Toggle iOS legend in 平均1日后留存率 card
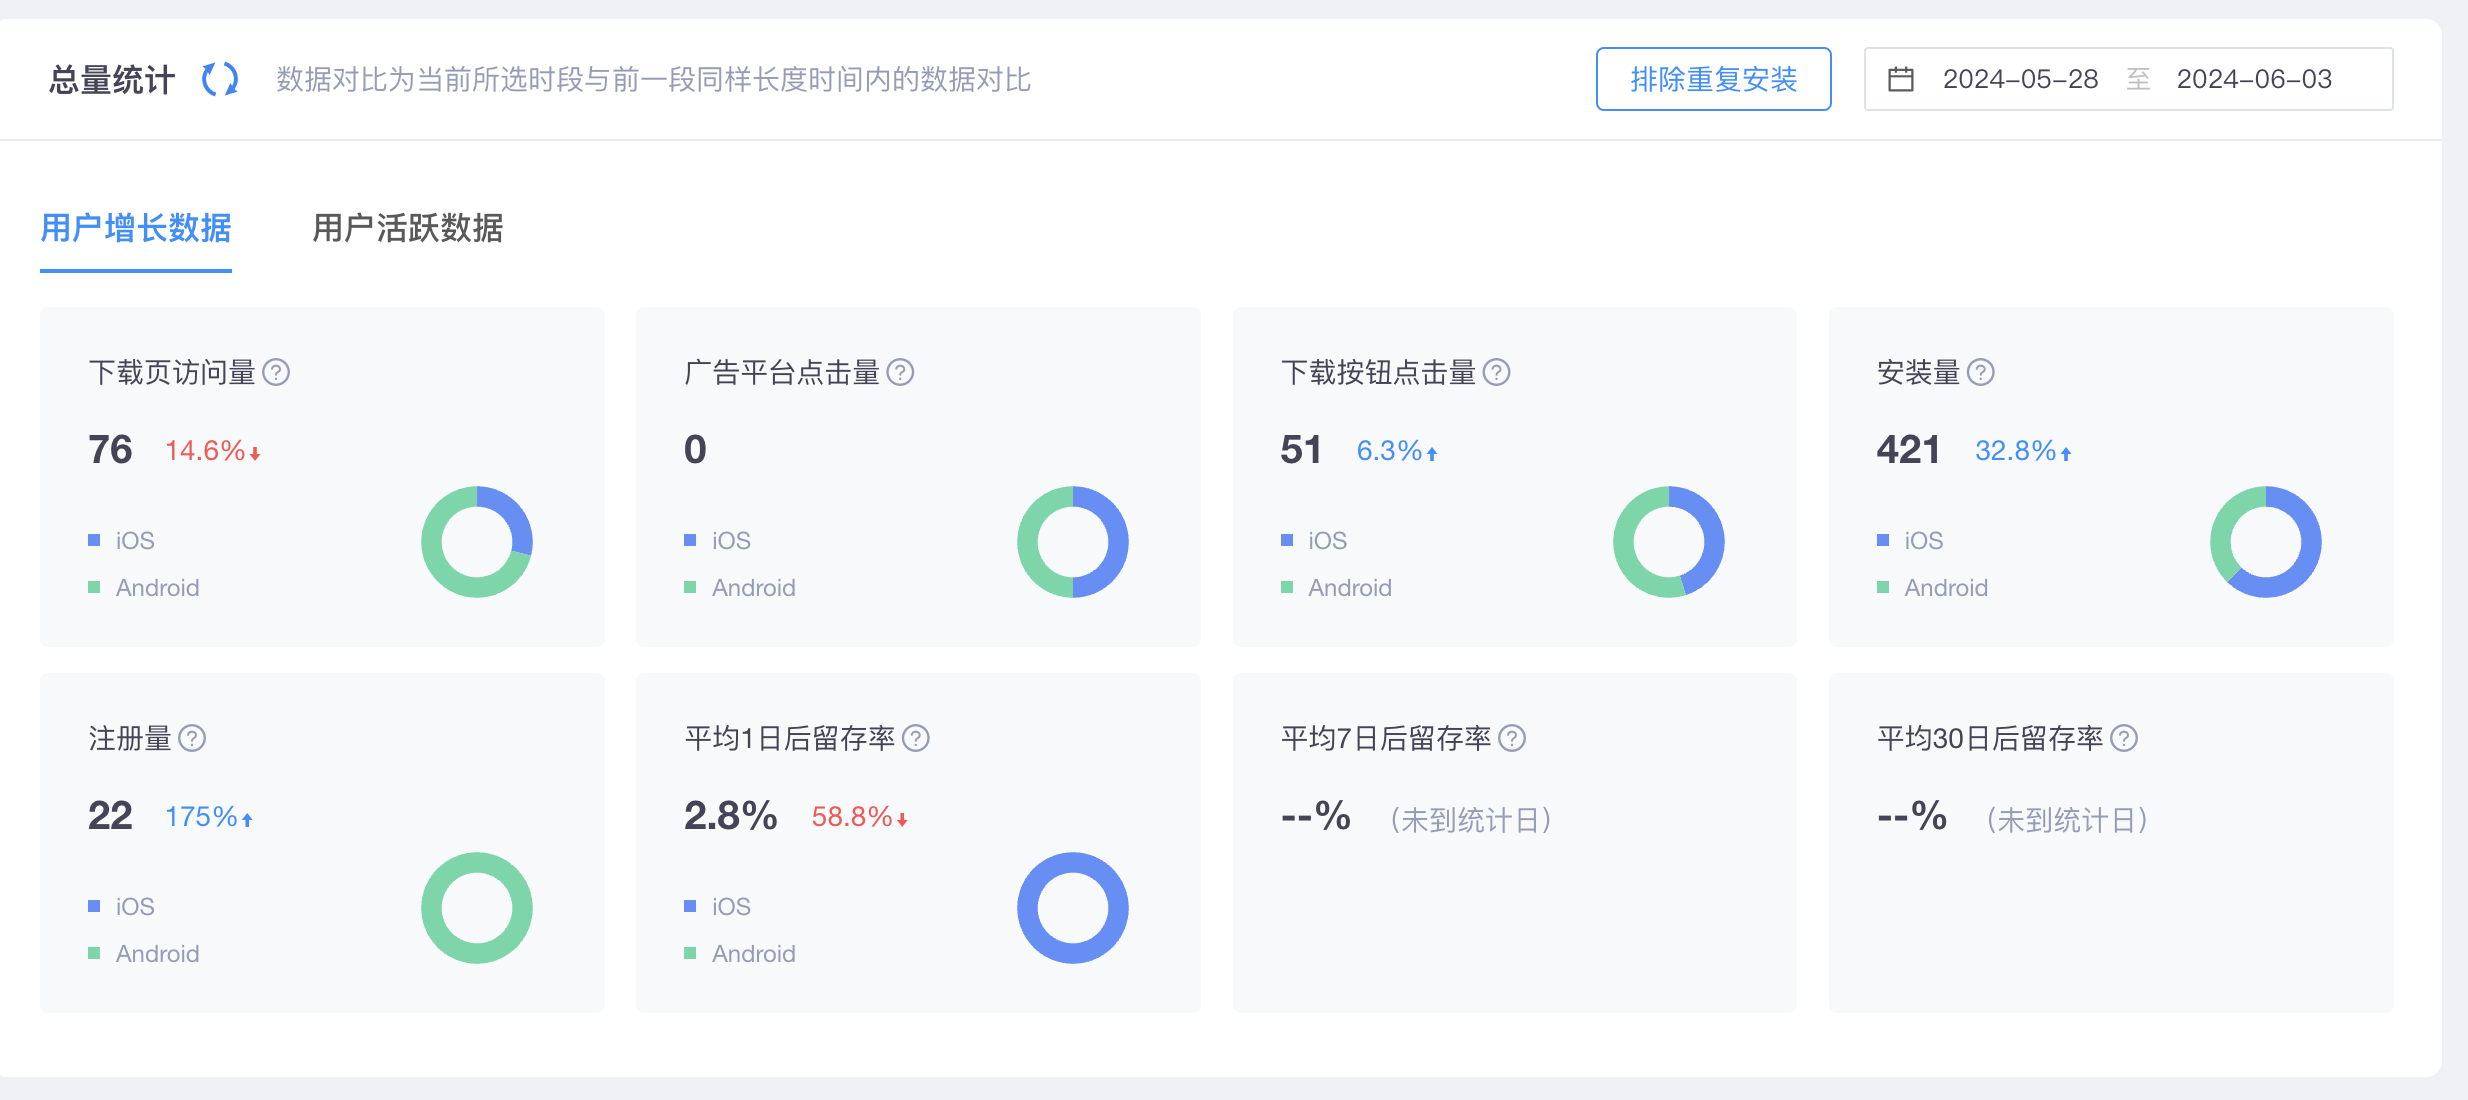This screenshot has height=1100, width=2468. pos(717,906)
